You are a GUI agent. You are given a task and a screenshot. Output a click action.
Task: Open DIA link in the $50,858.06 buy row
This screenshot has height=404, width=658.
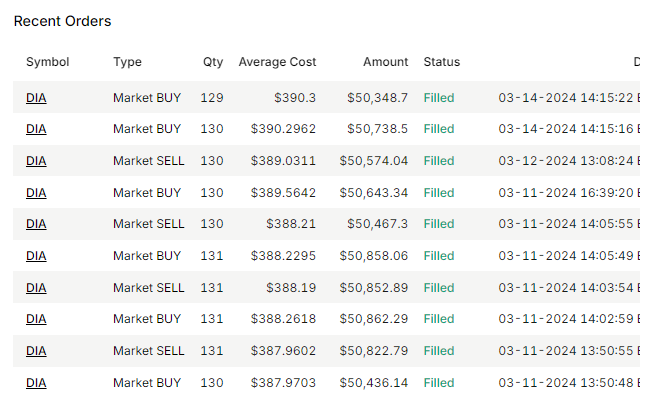36,256
